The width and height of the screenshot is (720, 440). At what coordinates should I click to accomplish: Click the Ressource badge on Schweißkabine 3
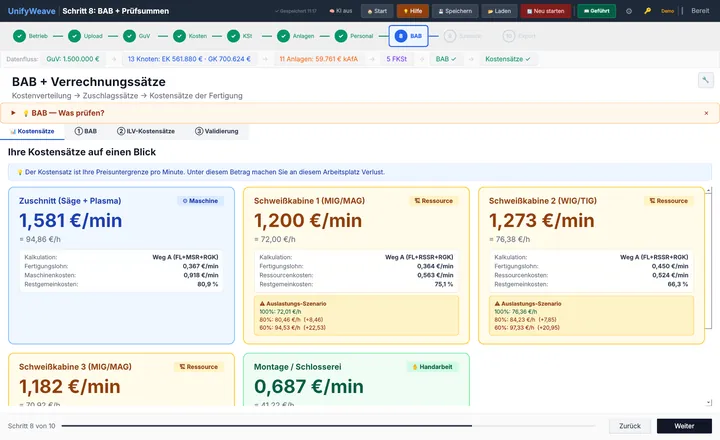pyautogui.click(x=198, y=367)
